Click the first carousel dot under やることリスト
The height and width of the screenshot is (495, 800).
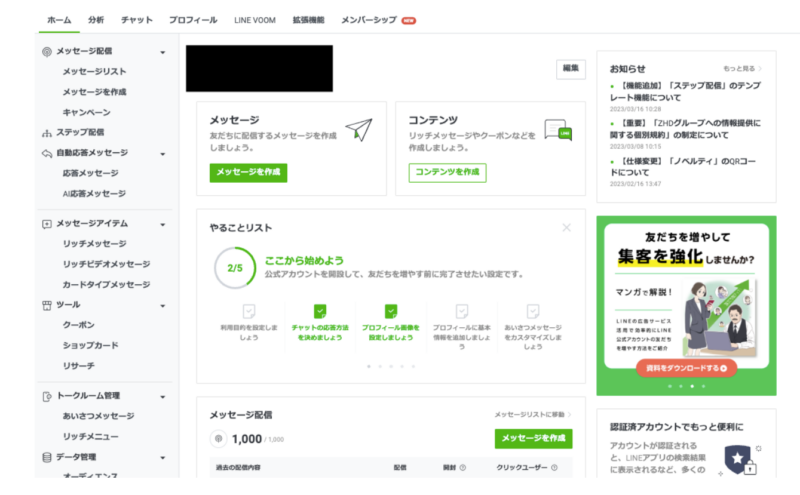[x=369, y=366]
